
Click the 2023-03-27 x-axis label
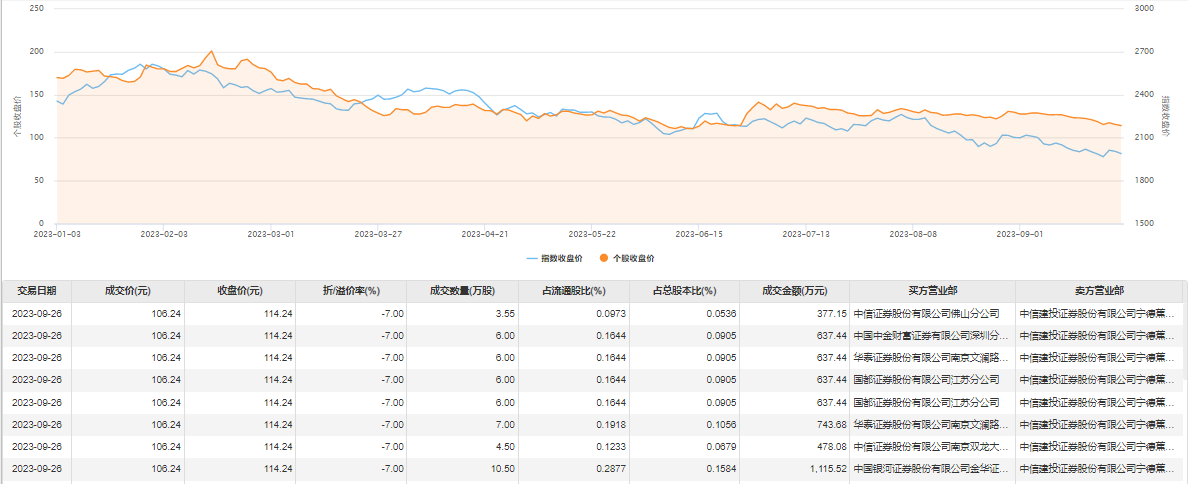[378, 234]
